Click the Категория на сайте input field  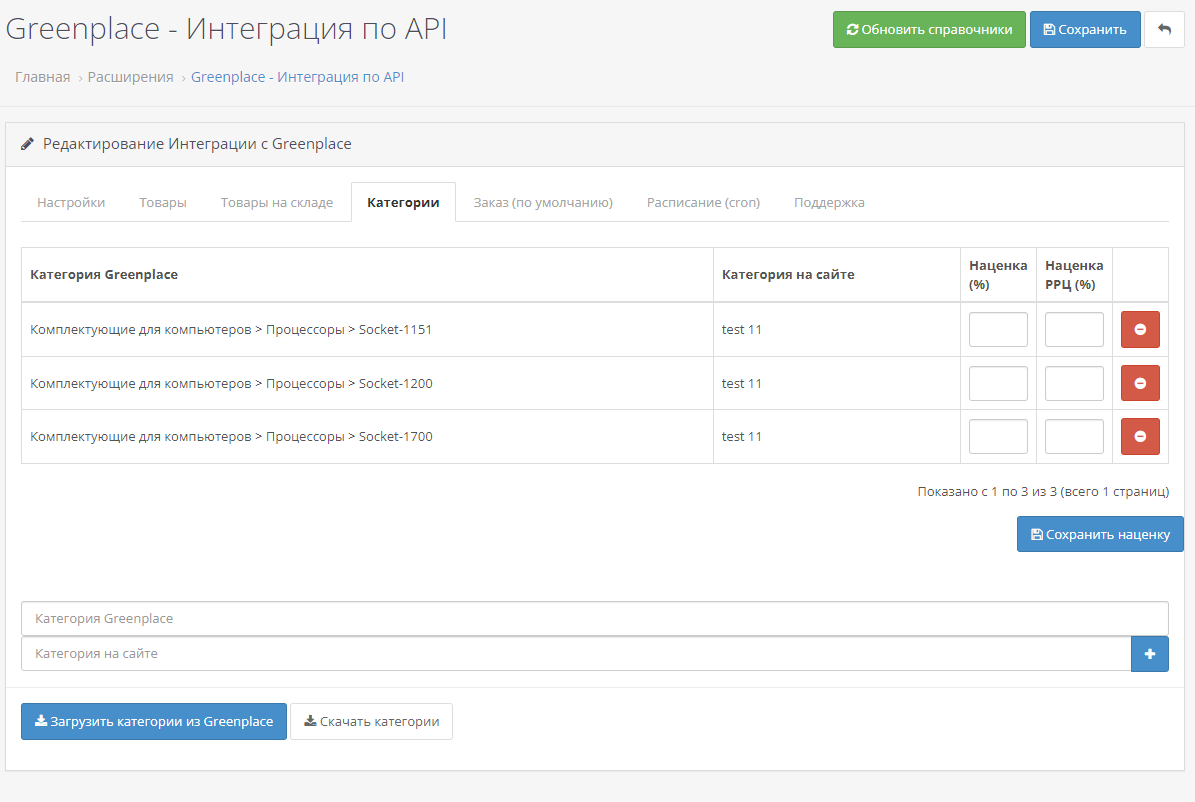[x=576, y=653]
